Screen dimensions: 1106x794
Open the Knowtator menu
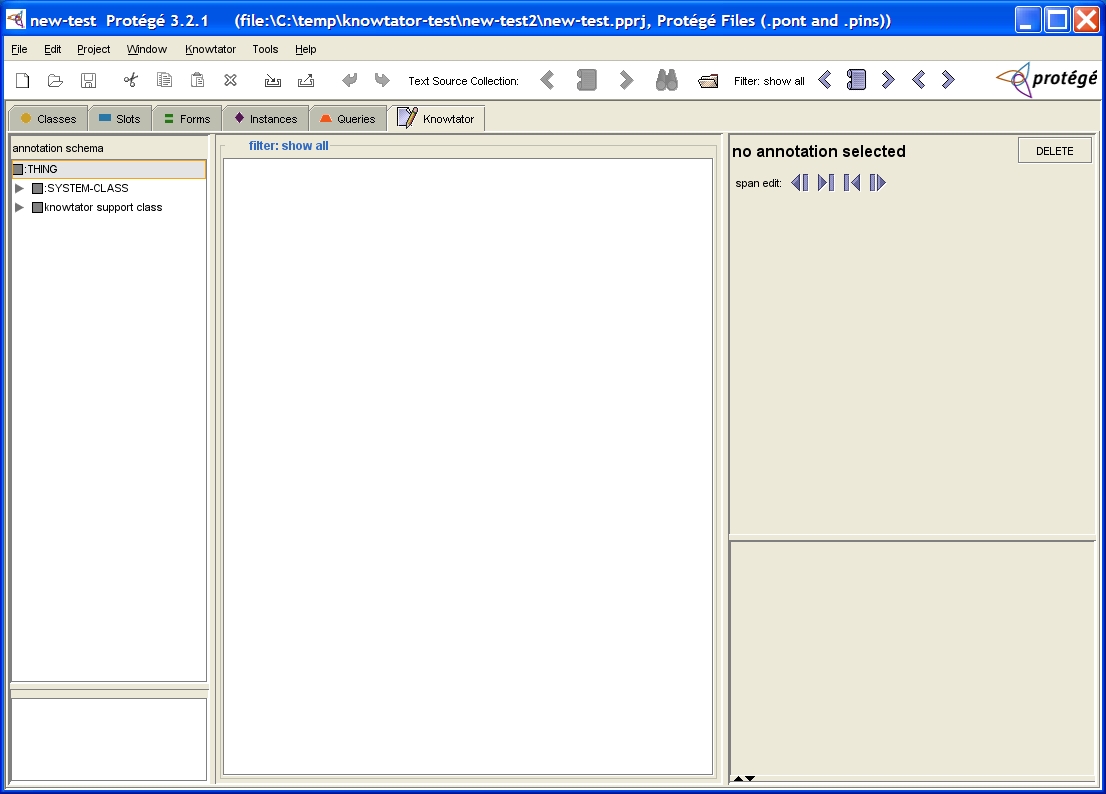click(x=210, y=49)
